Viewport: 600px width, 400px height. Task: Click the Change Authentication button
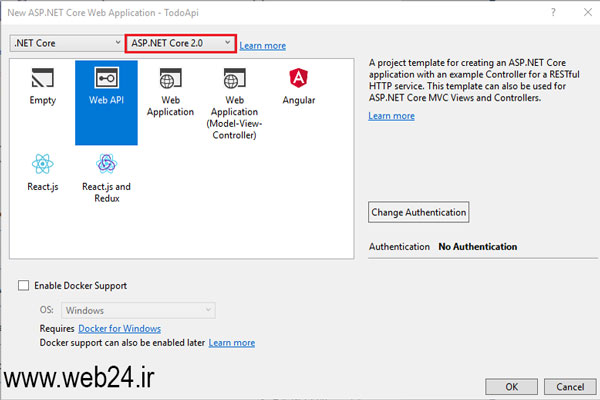(x=419, y=212)
